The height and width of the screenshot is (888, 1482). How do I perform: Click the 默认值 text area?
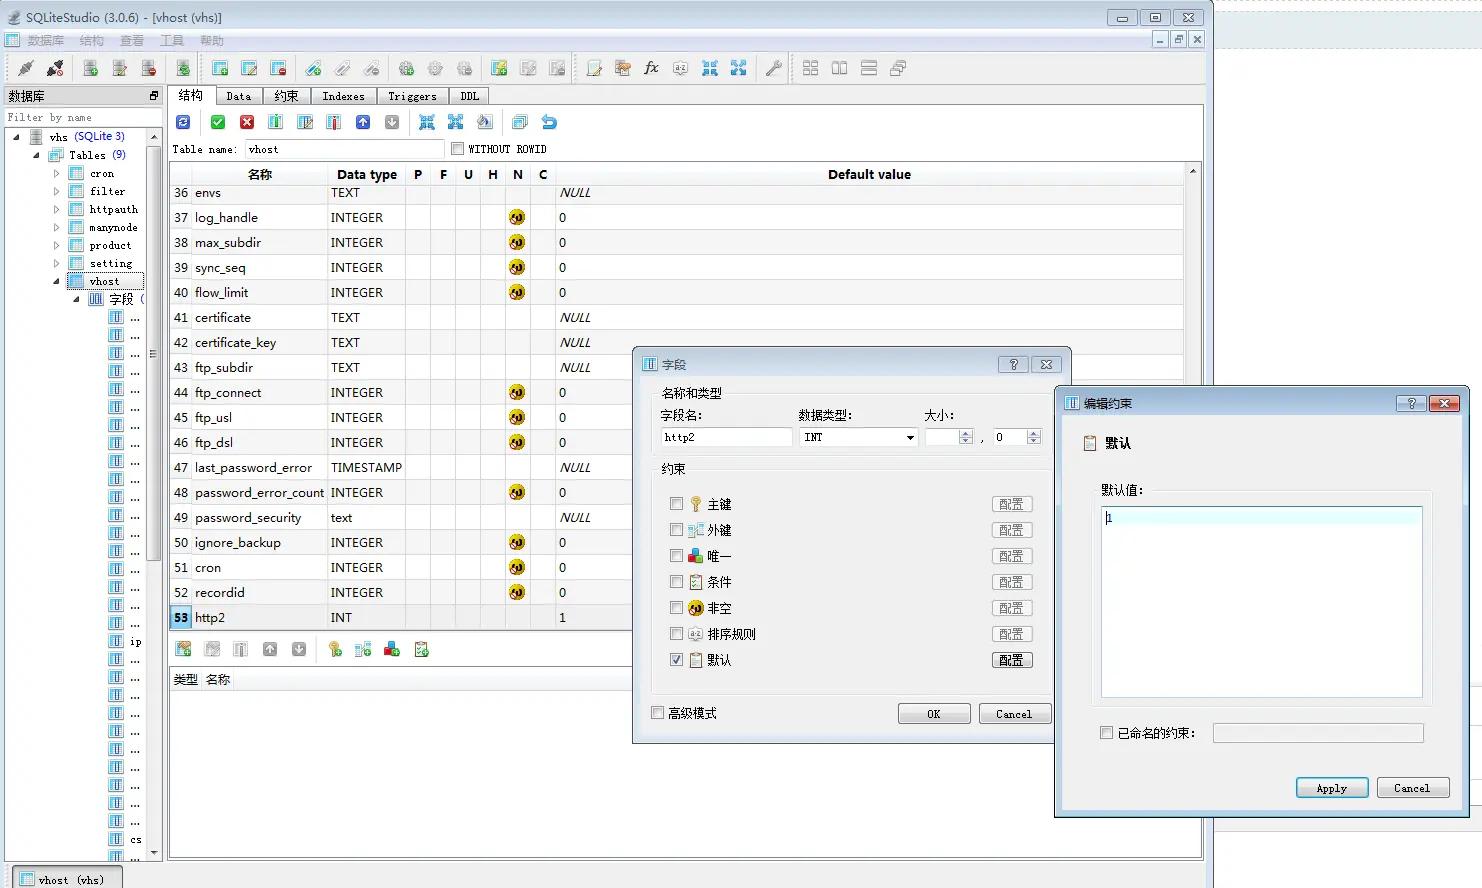[x=1262, y=601]
